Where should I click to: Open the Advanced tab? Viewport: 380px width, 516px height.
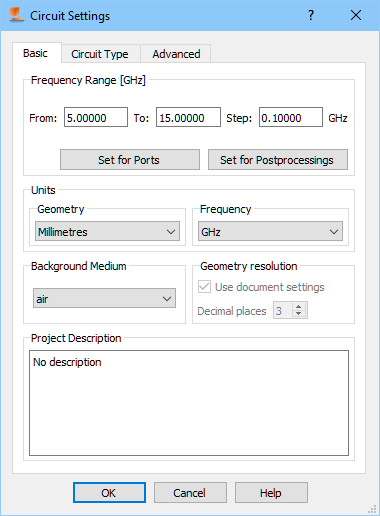[x=176, y=54]
